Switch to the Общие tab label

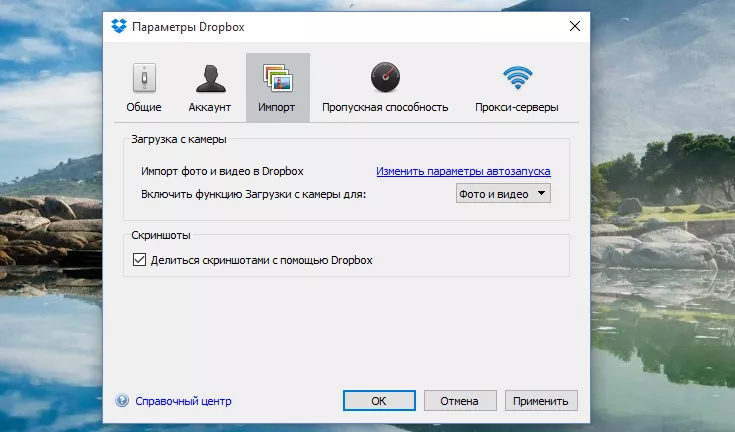pyautogui.click(x=144, y=107)
